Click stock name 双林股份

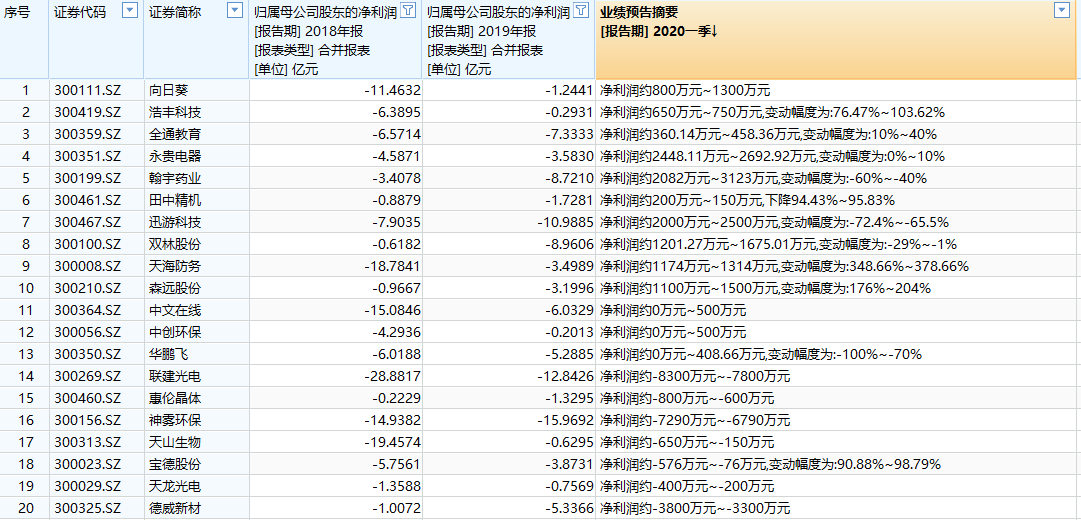175,244
